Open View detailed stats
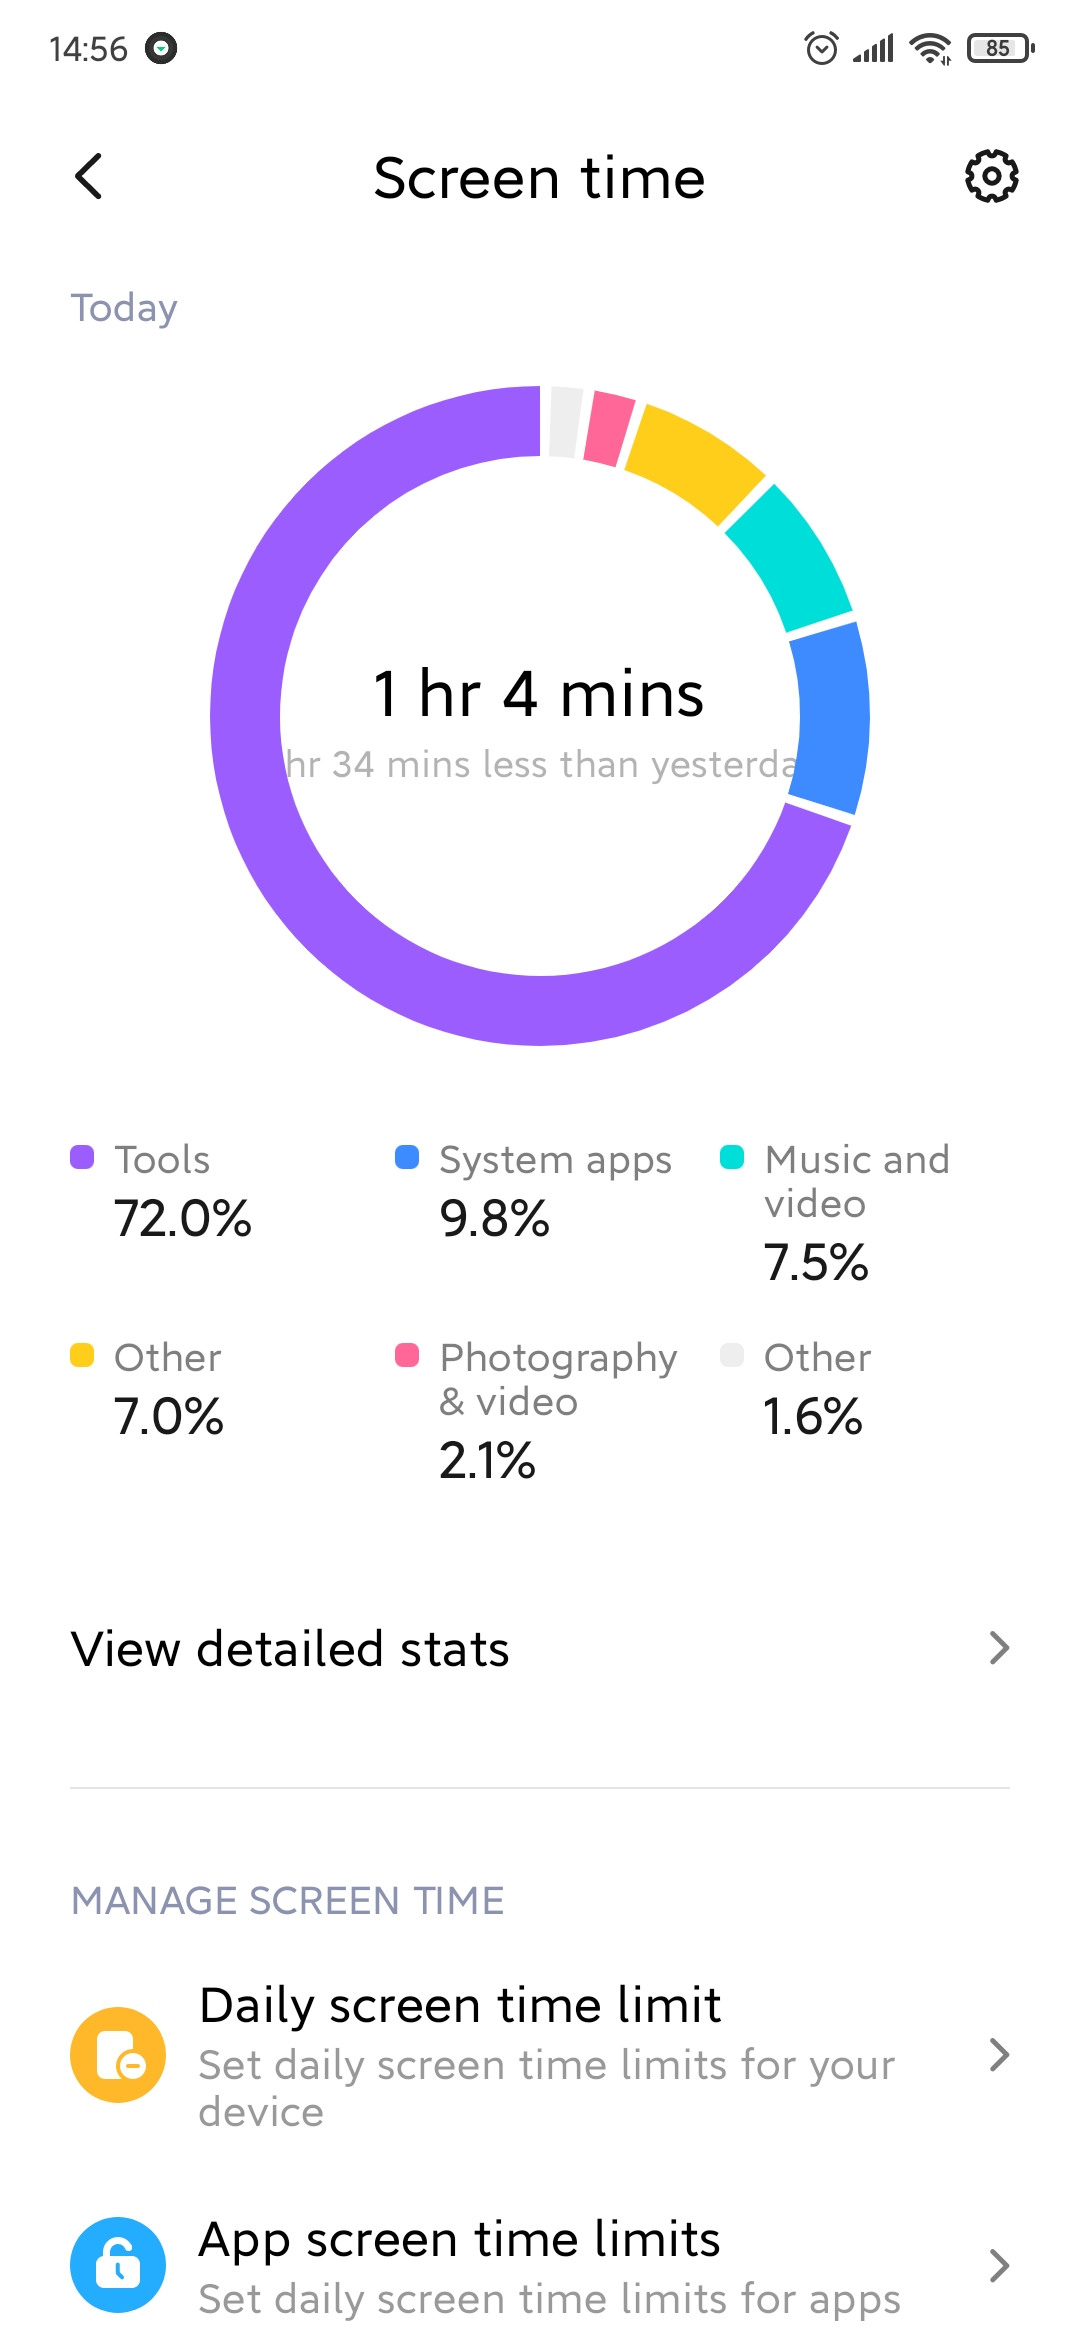Screen dimensions: 1080x2340 click(540, 1648)
